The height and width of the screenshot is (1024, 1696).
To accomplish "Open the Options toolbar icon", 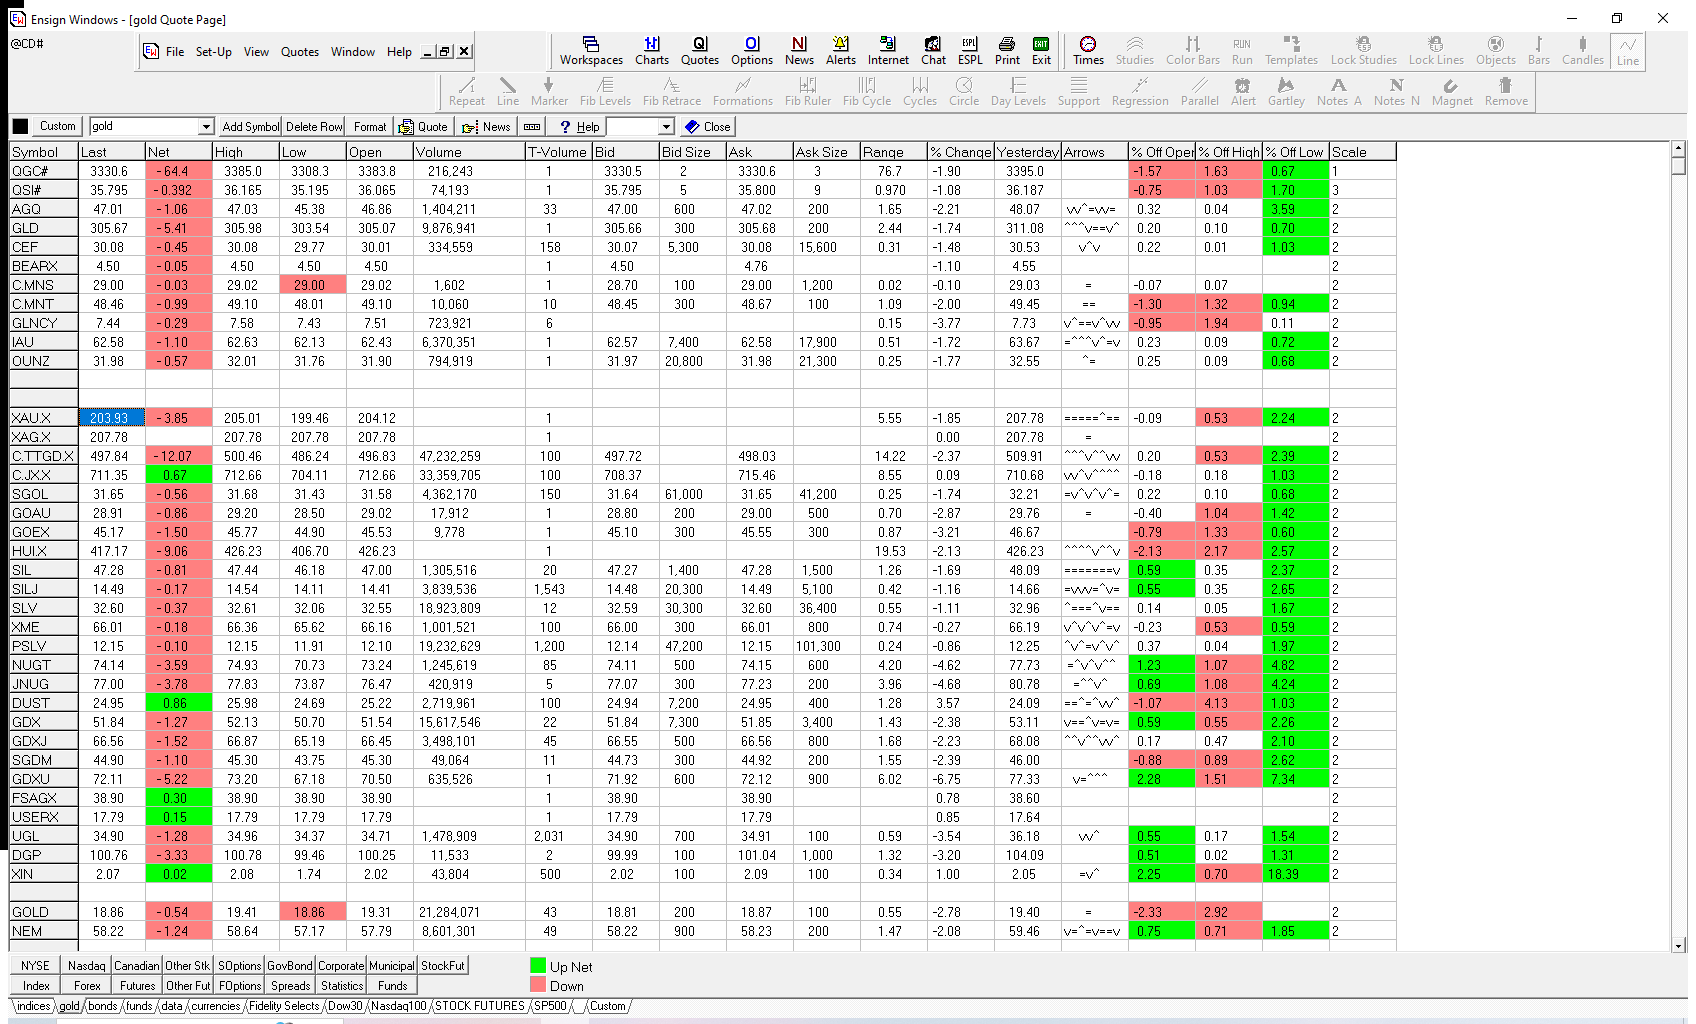I will (752, 51).
